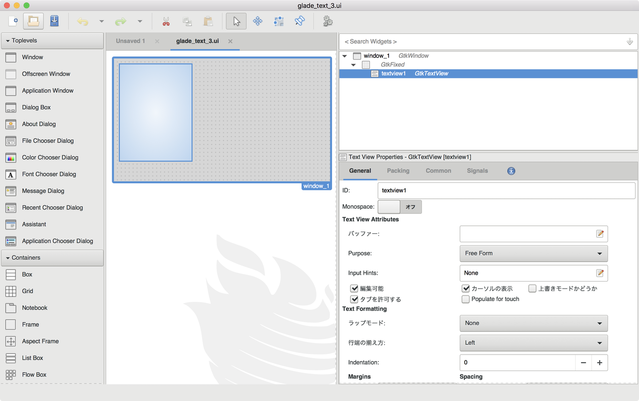Pick the Application Chooser Dialog widget

point(52,241)
